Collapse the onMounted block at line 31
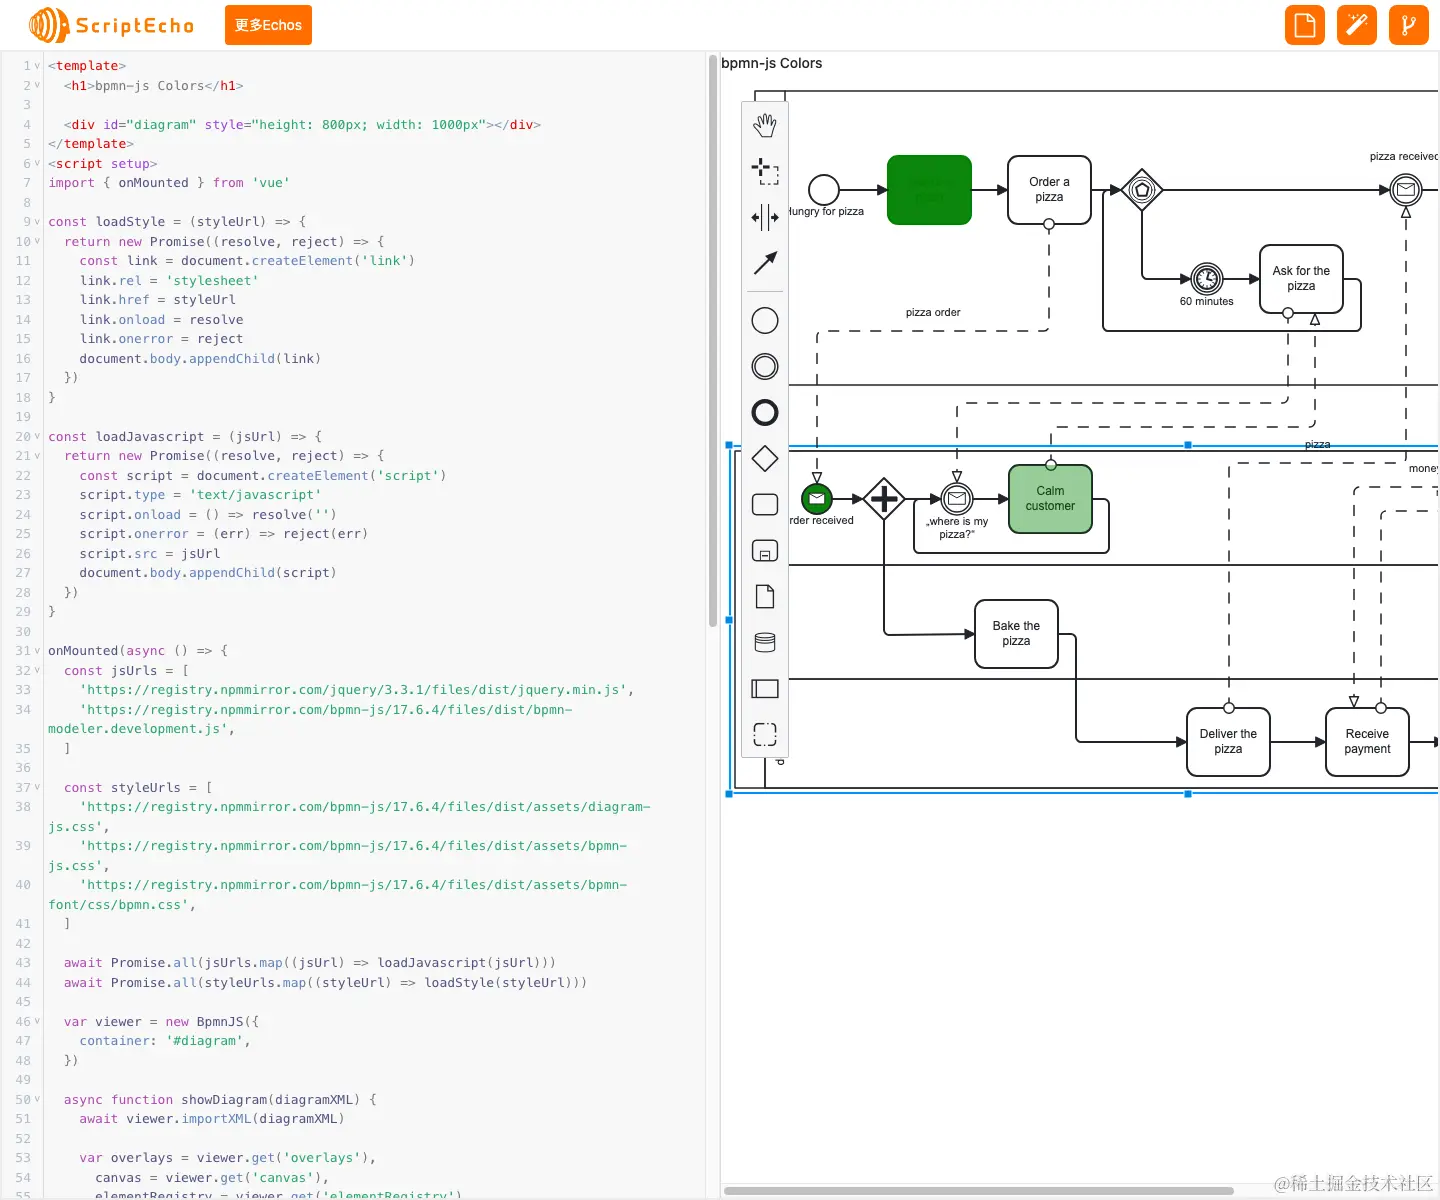Image resolution: width=1440 pixels, height=1200 pixels. pos(38,651)
